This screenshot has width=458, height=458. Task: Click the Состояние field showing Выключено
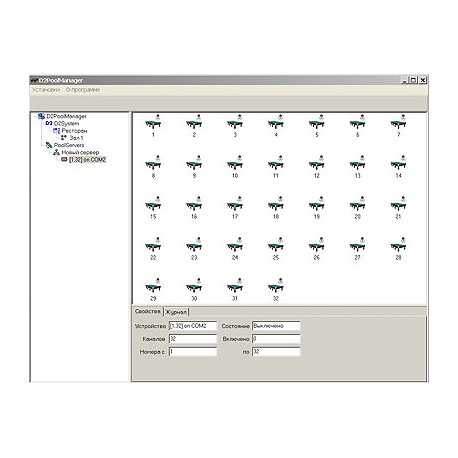276,326
